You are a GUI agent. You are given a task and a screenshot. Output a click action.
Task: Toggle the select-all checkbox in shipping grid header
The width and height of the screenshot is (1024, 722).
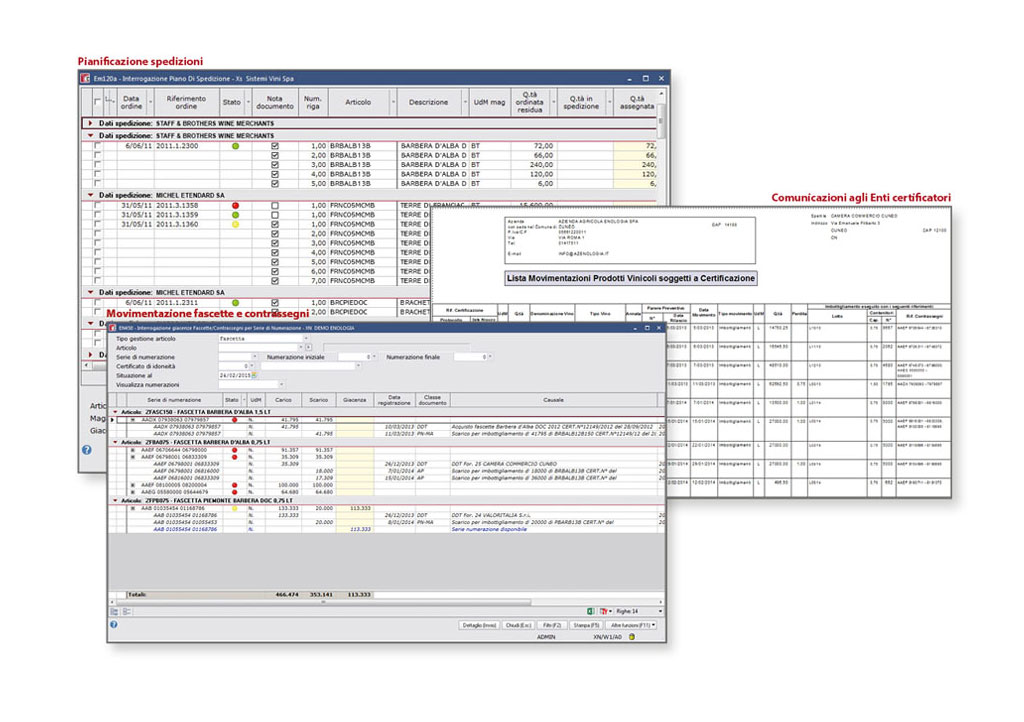click(x=97, y=101)
